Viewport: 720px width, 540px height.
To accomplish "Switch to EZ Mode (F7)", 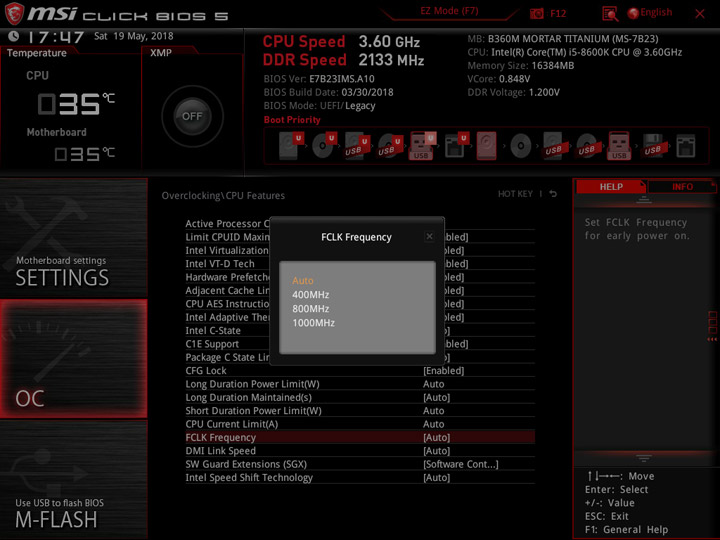I will tap(449, 11).
